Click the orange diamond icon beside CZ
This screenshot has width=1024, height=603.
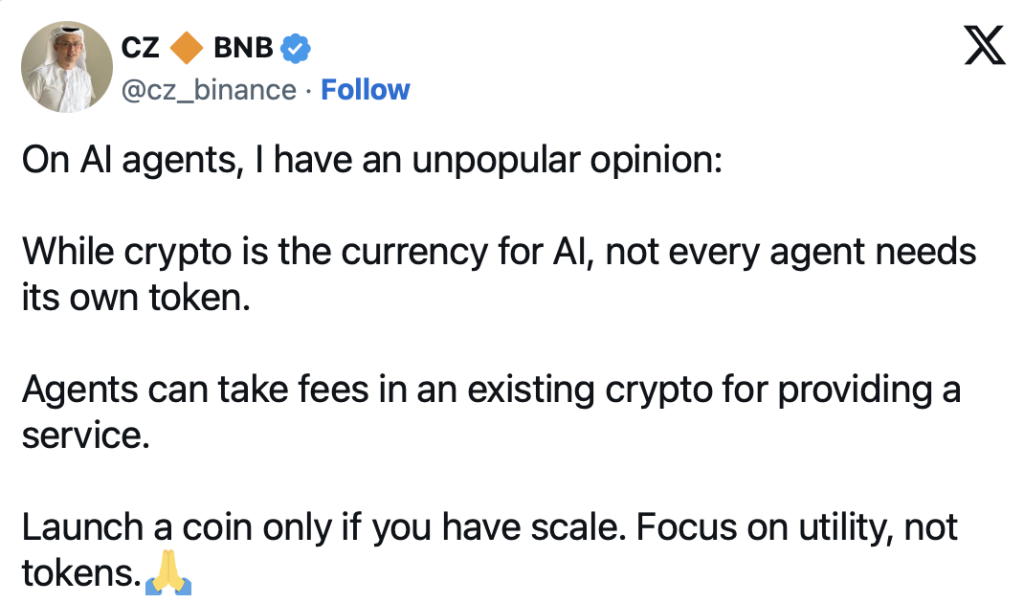point(186,48)
